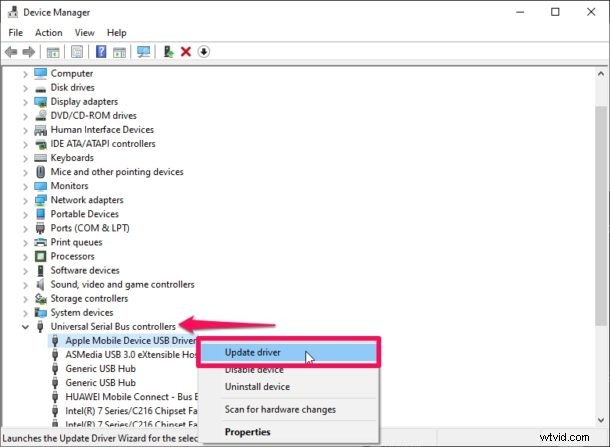Open the File menu

pyautogui.click(x=16, y=33)
